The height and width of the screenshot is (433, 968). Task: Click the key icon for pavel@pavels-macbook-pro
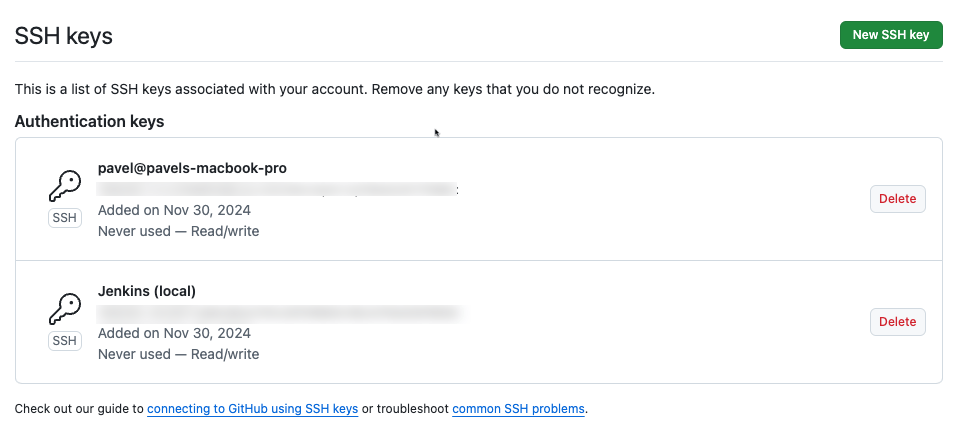(x=65, y=186)
